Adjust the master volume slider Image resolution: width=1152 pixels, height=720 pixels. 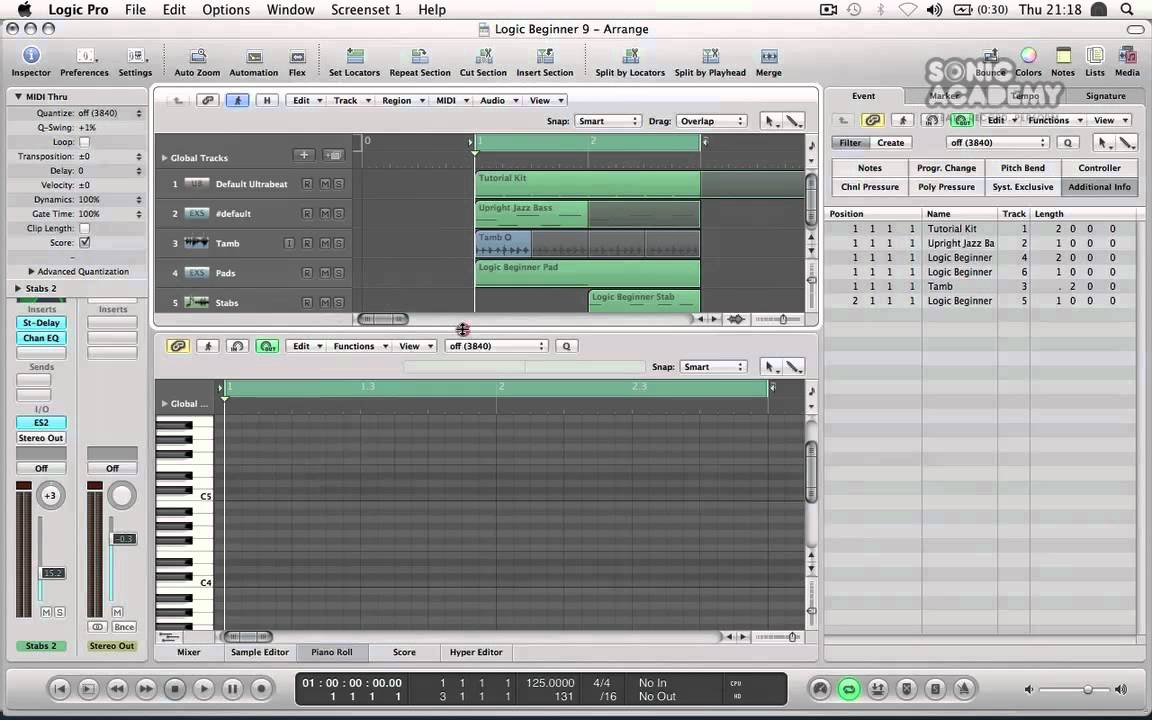(1087, 689)
